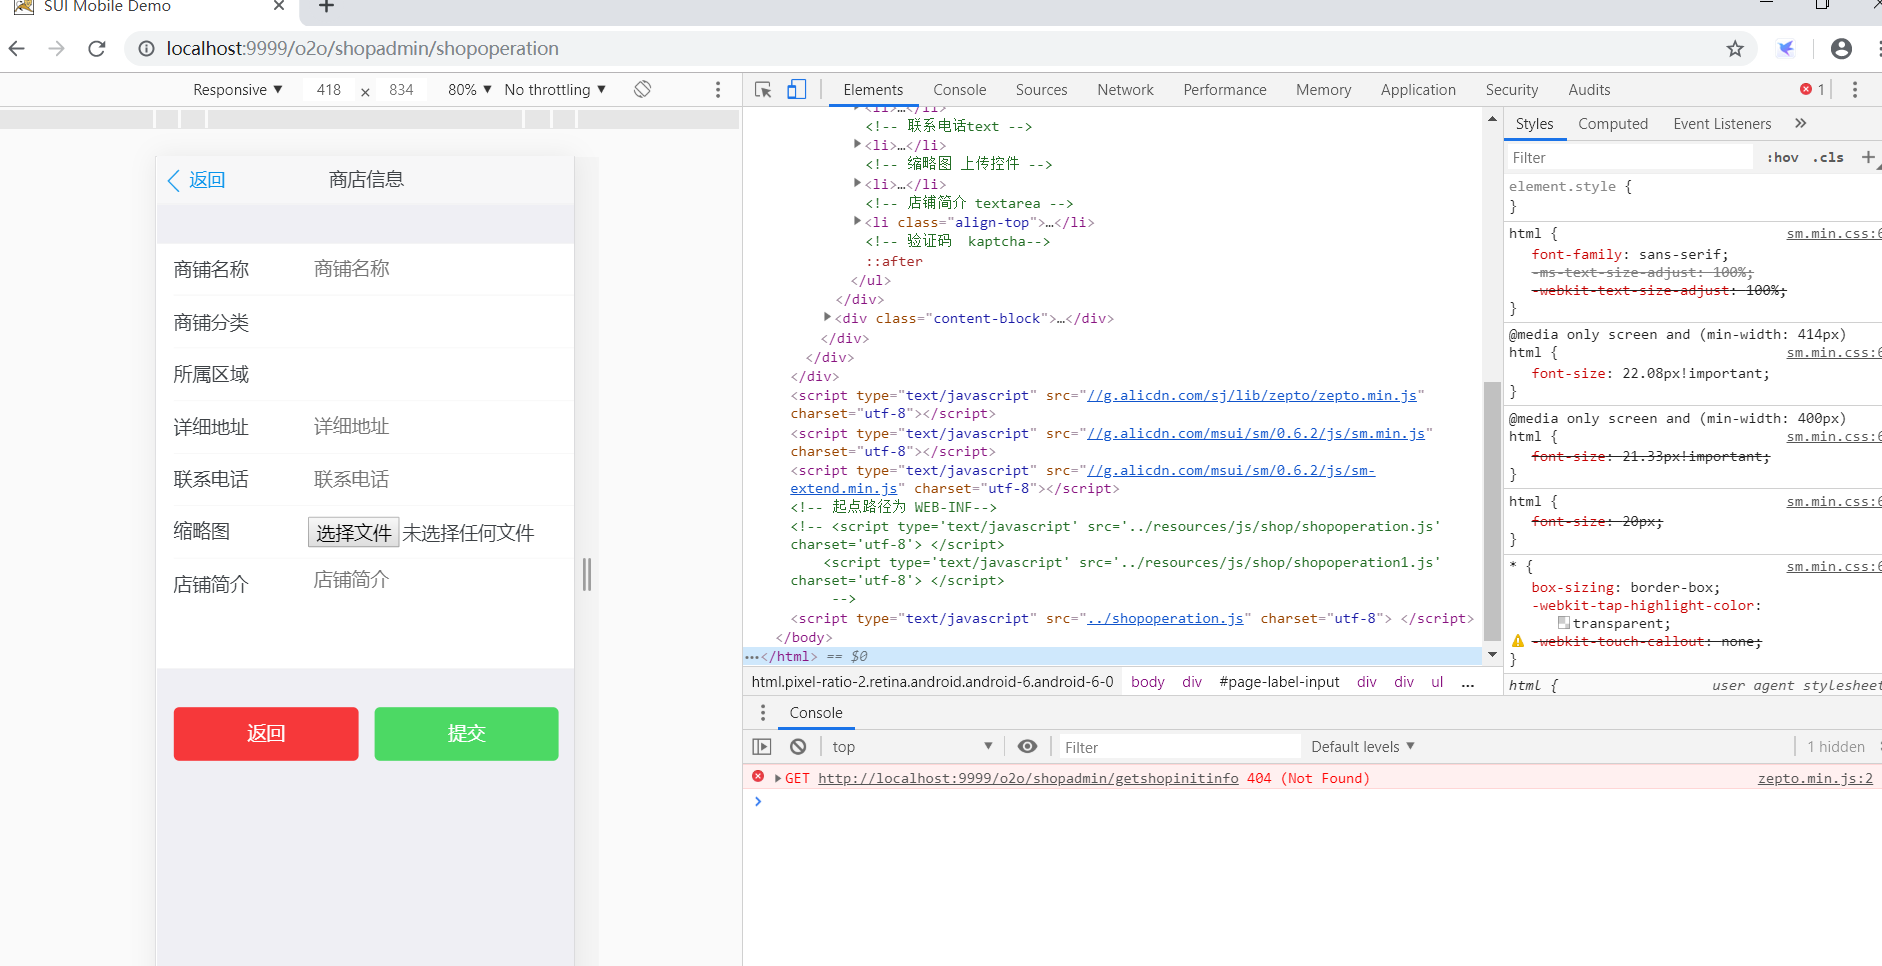Screen dimensions: 1882x966
Task: Expand the li node under 联系电话 comment
Action: (x=857, y=144)
